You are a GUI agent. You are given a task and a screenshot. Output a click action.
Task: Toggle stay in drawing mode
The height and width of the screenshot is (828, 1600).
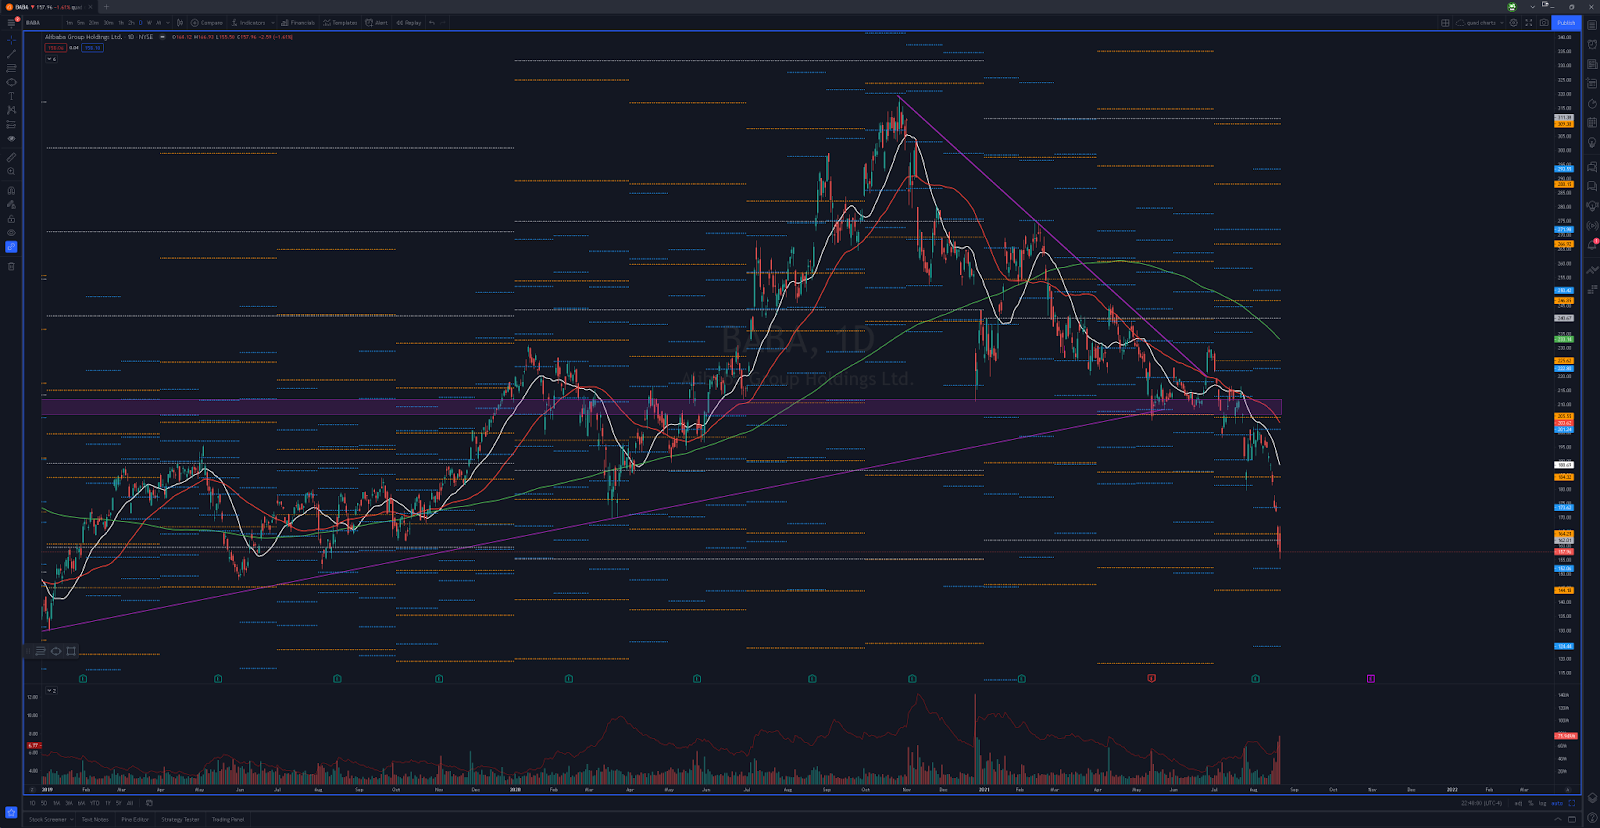(x=11, y=204)
